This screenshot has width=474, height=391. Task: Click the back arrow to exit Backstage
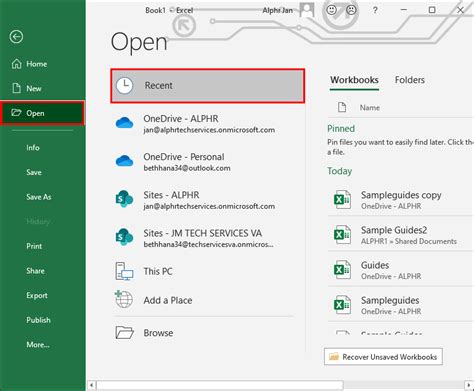point(16,37)
